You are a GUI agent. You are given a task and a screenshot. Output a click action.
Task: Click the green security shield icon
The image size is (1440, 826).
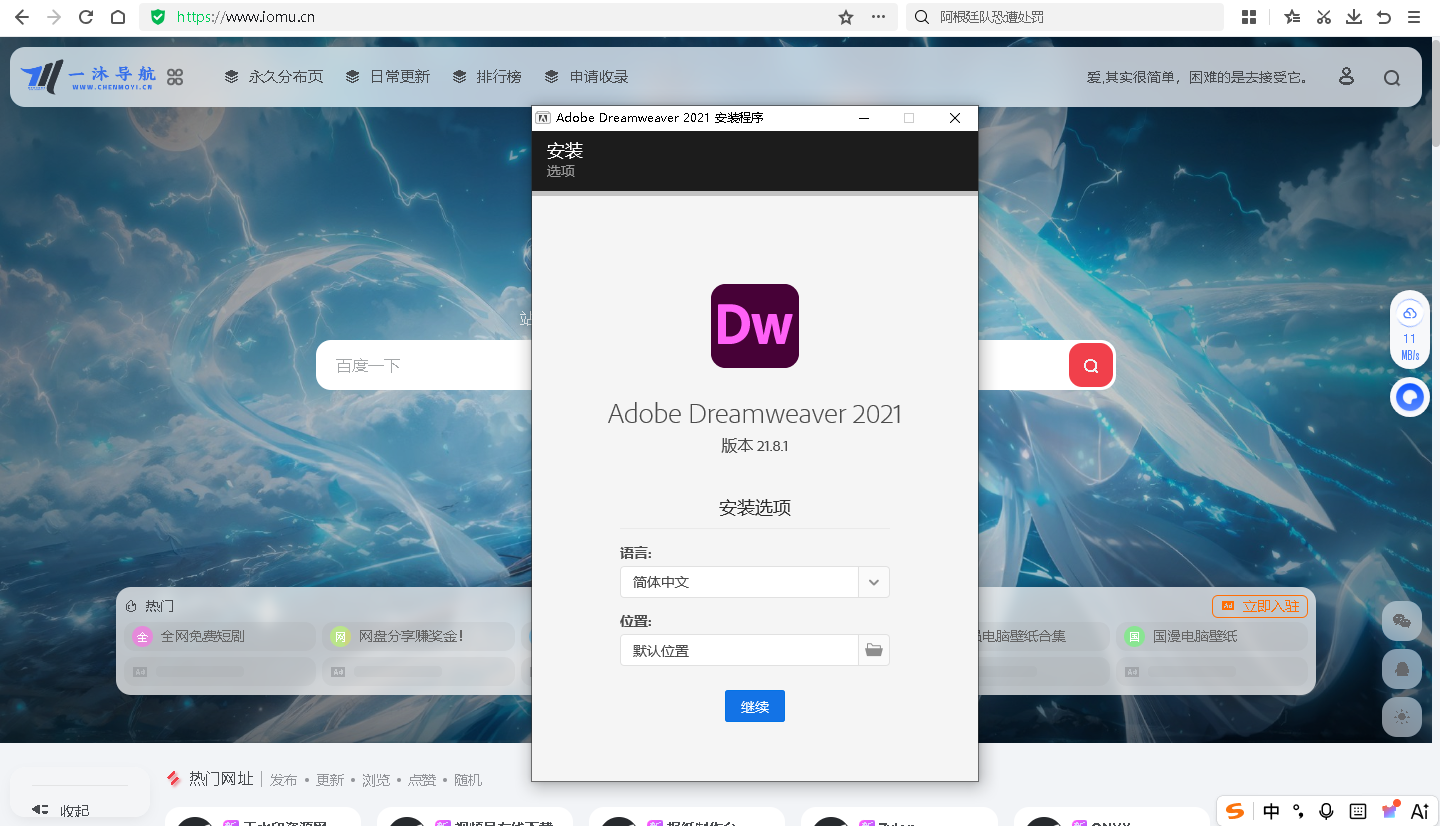pos(158,17)
